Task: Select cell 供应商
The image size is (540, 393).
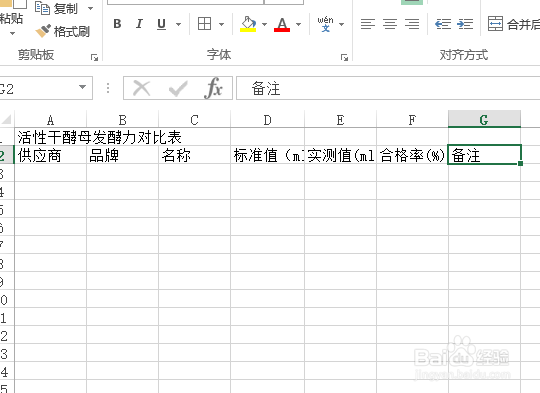Action: tap(50, 155)
